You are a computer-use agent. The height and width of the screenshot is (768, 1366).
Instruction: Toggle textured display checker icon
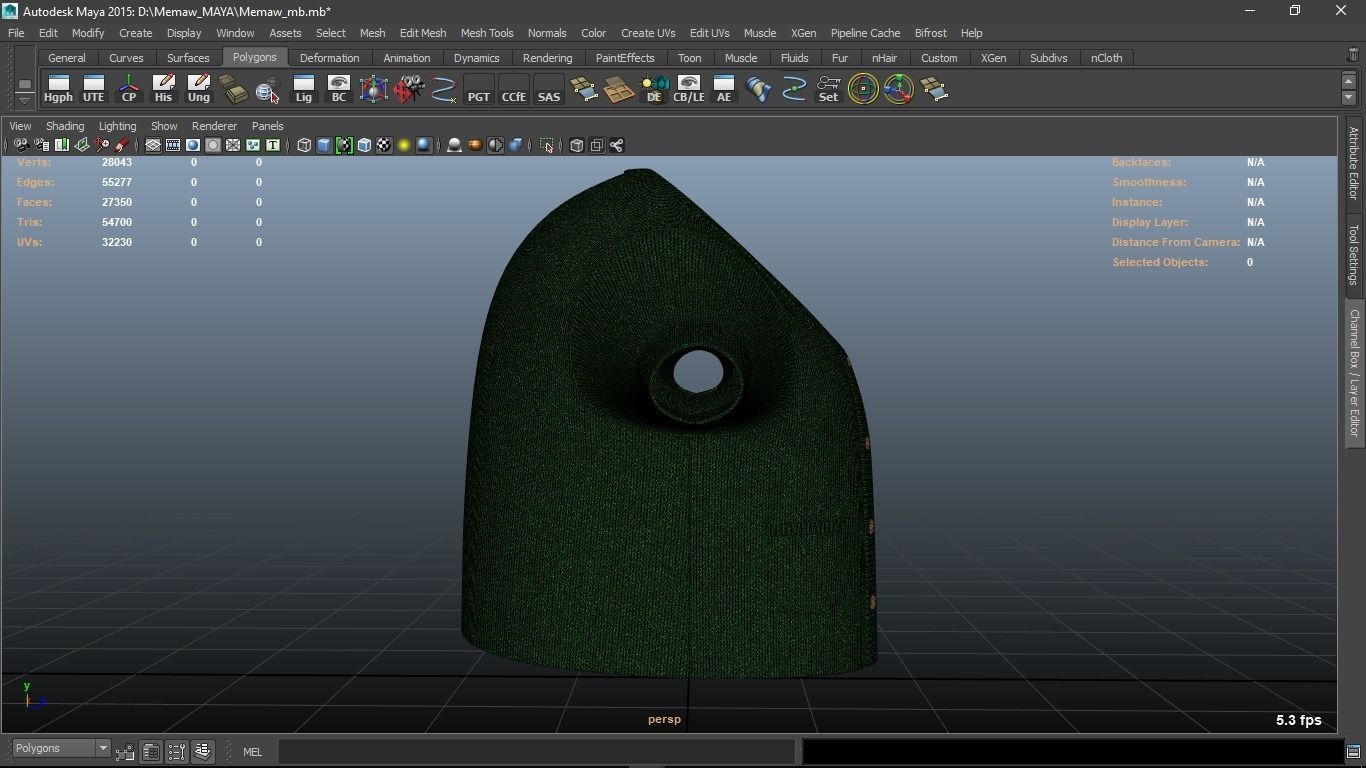pos(384,145)
